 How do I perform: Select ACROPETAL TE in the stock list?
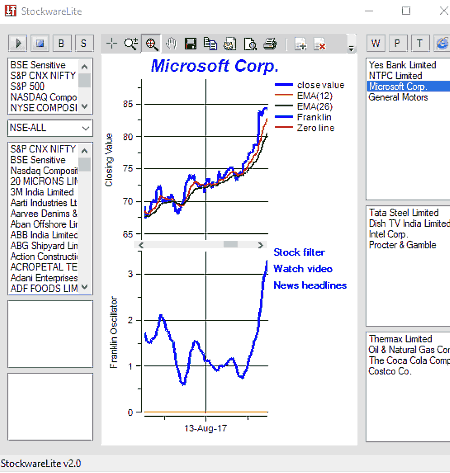click(44, 267)
